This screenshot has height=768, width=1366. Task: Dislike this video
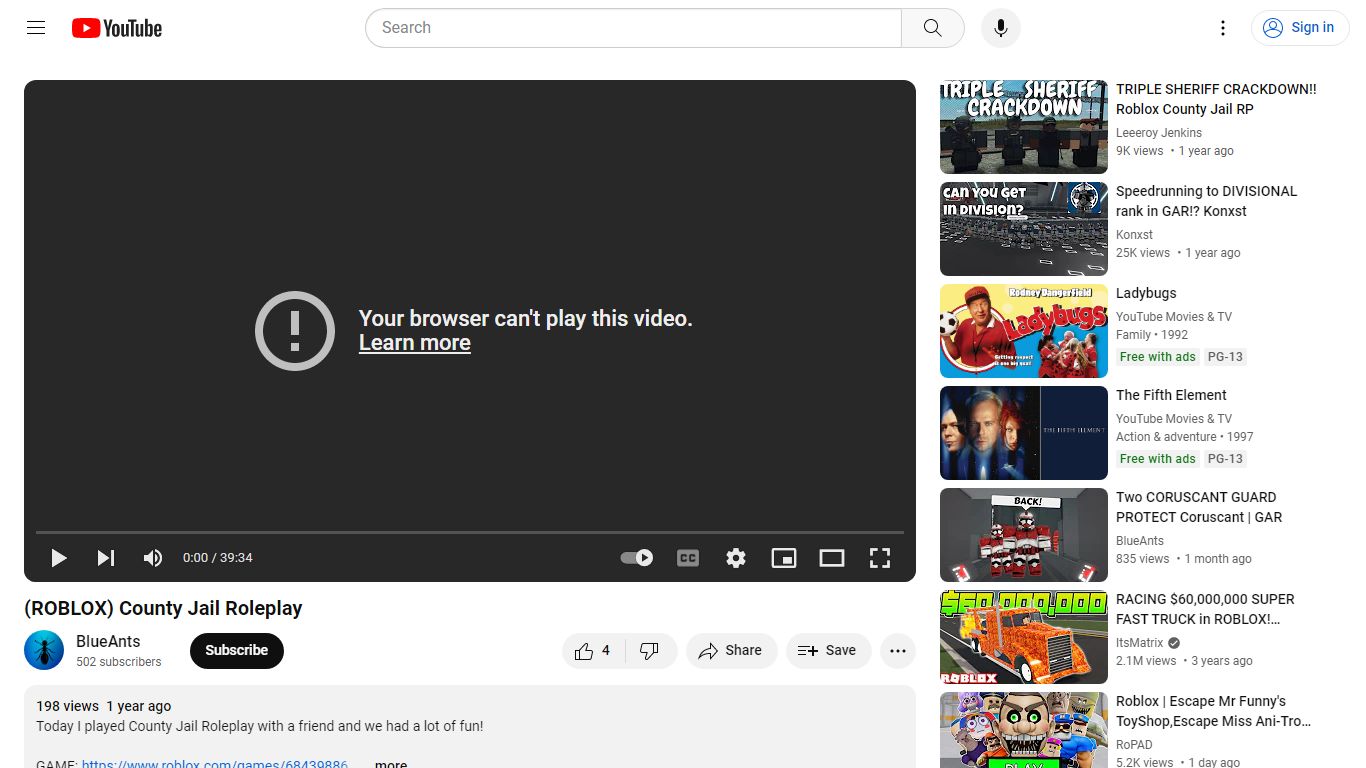click(650, 650)
